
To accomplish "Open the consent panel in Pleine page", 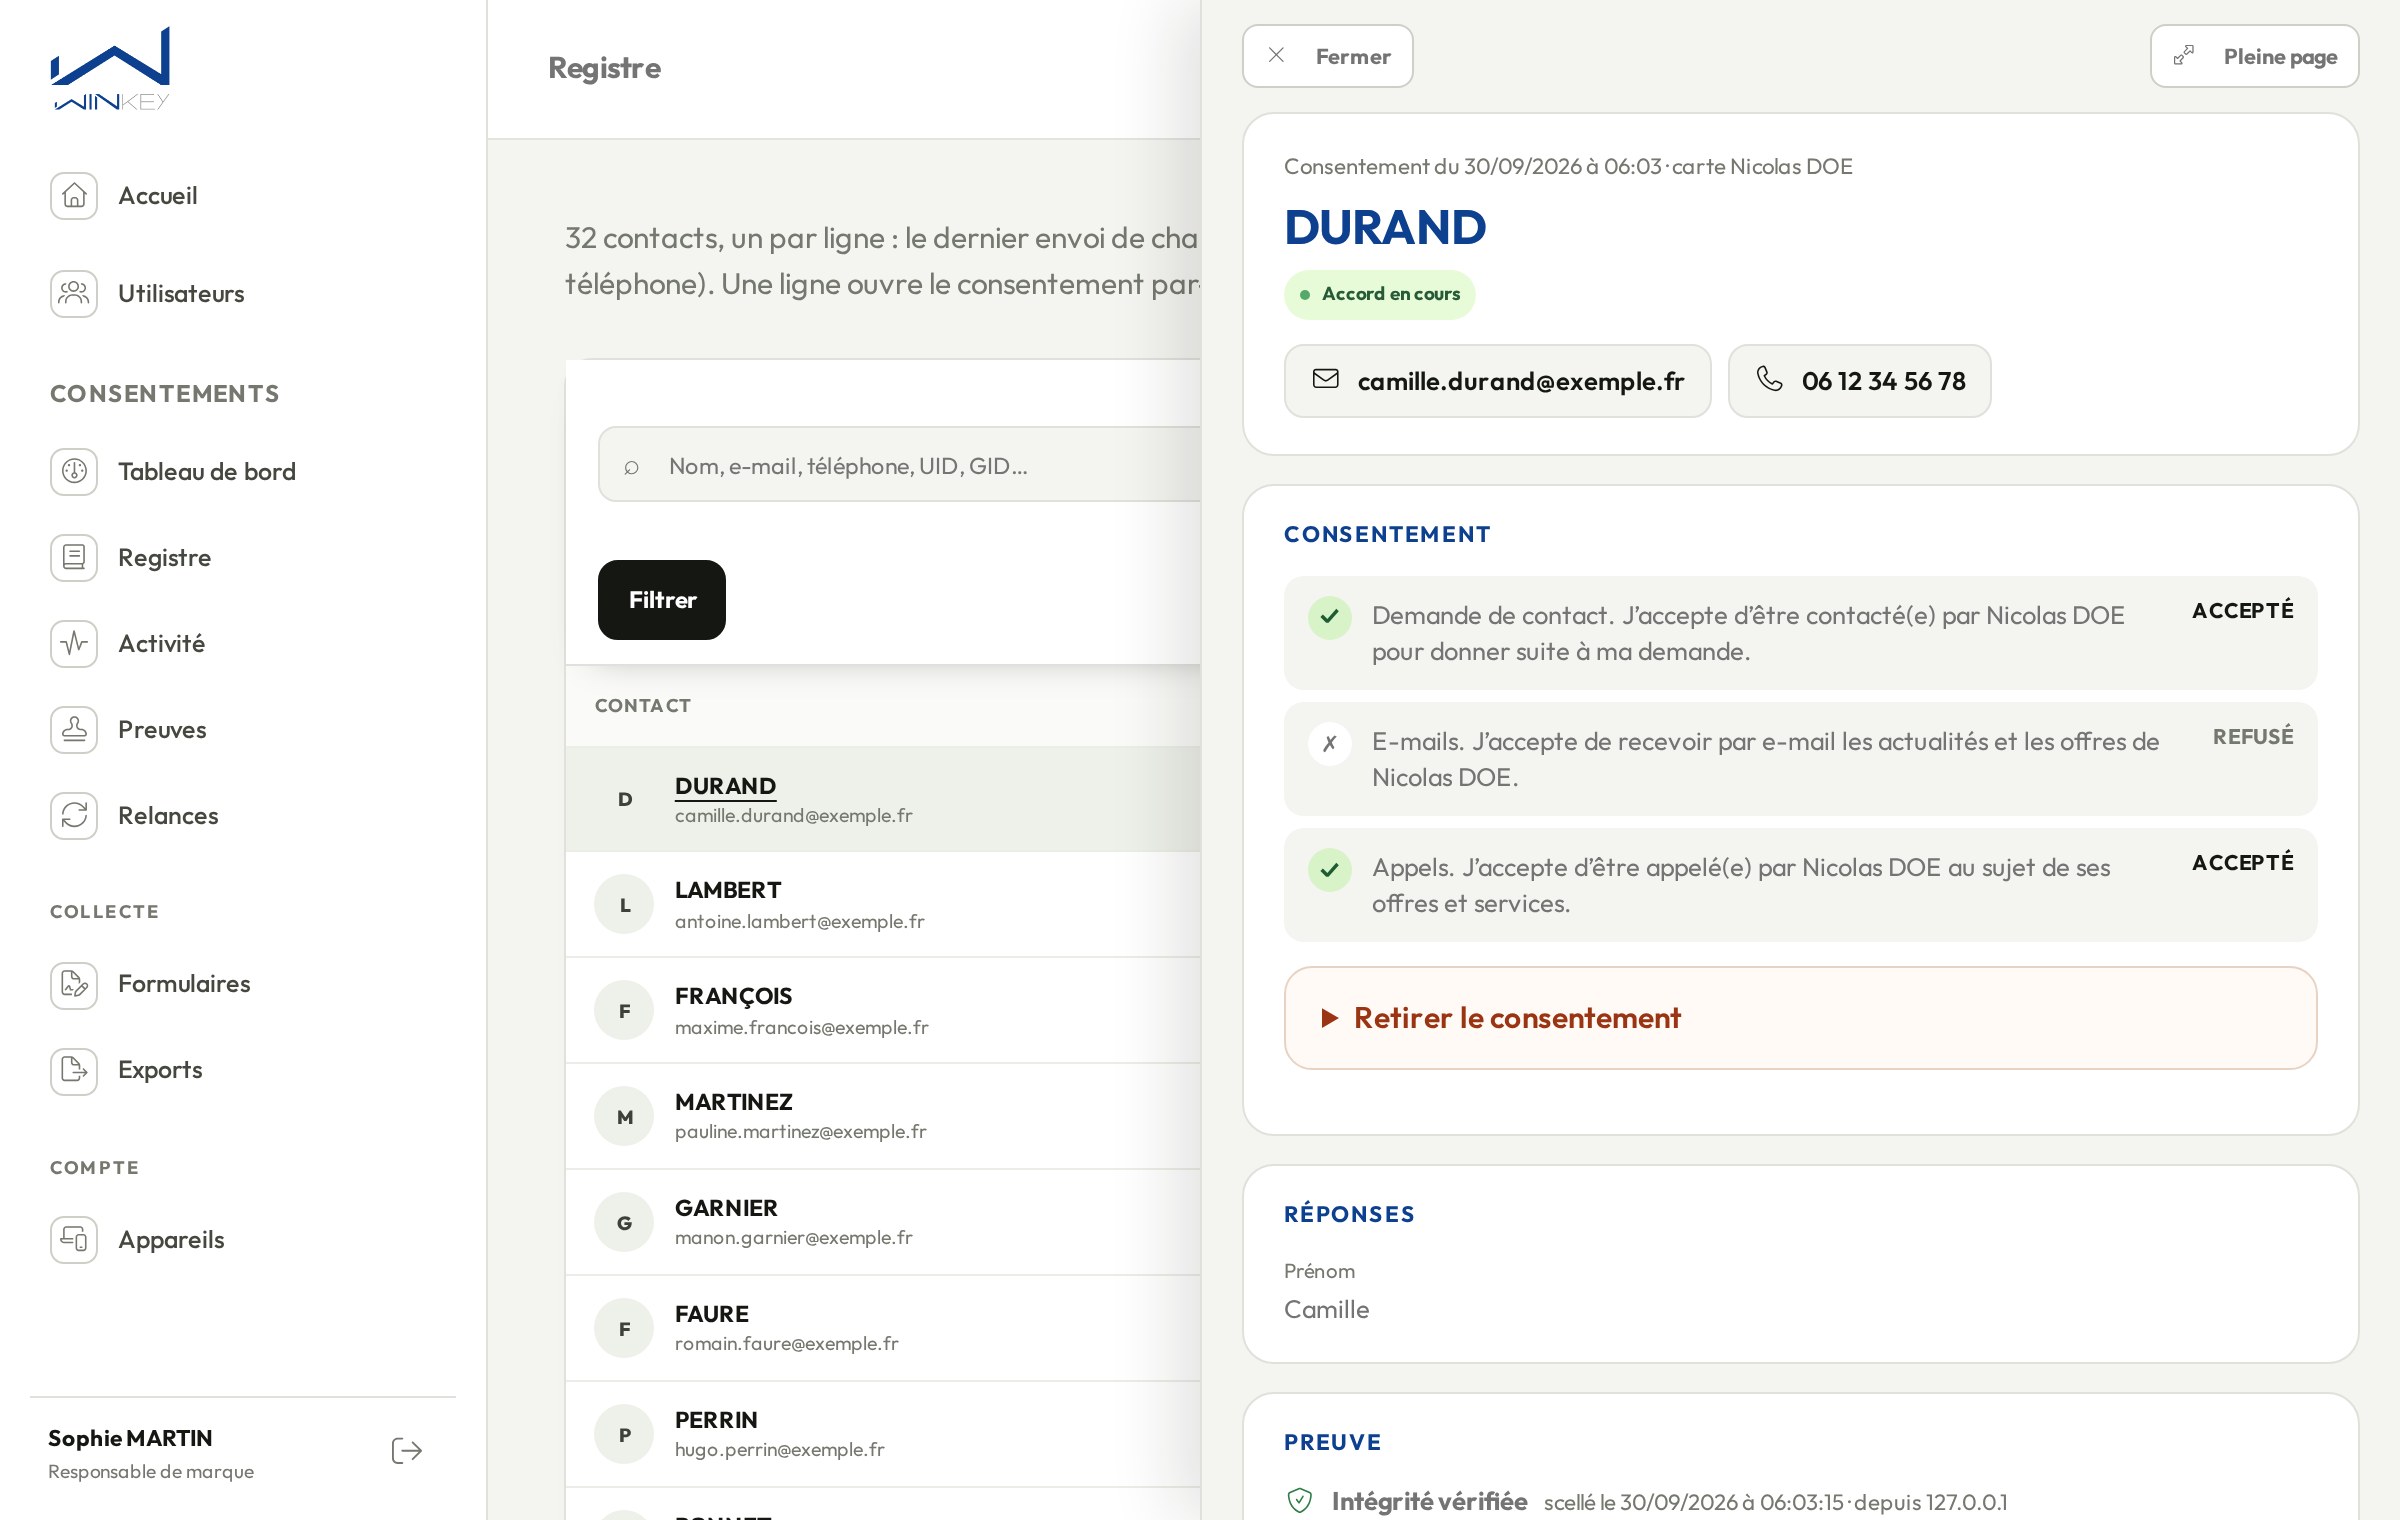I will tap(2254, 56).
